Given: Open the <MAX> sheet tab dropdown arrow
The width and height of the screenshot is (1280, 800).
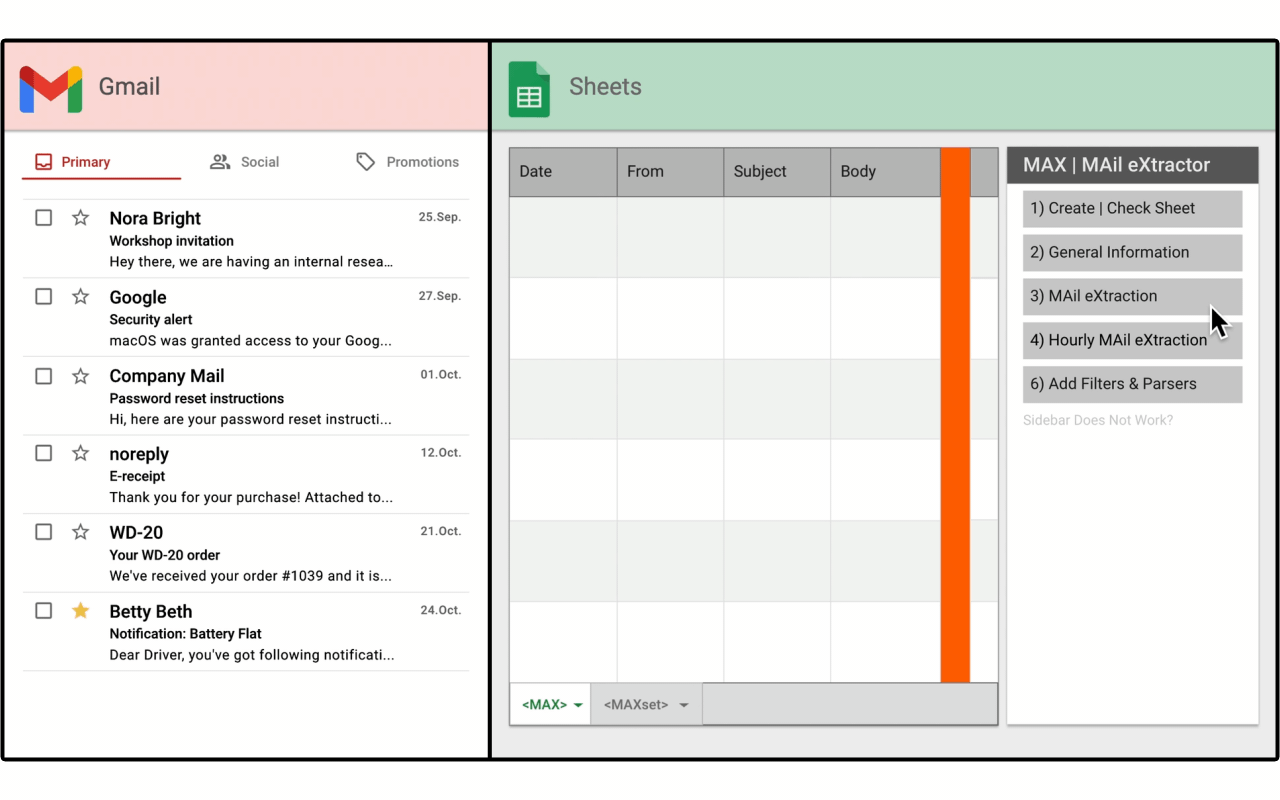Looking at the screenshot, I should (578, 706).
